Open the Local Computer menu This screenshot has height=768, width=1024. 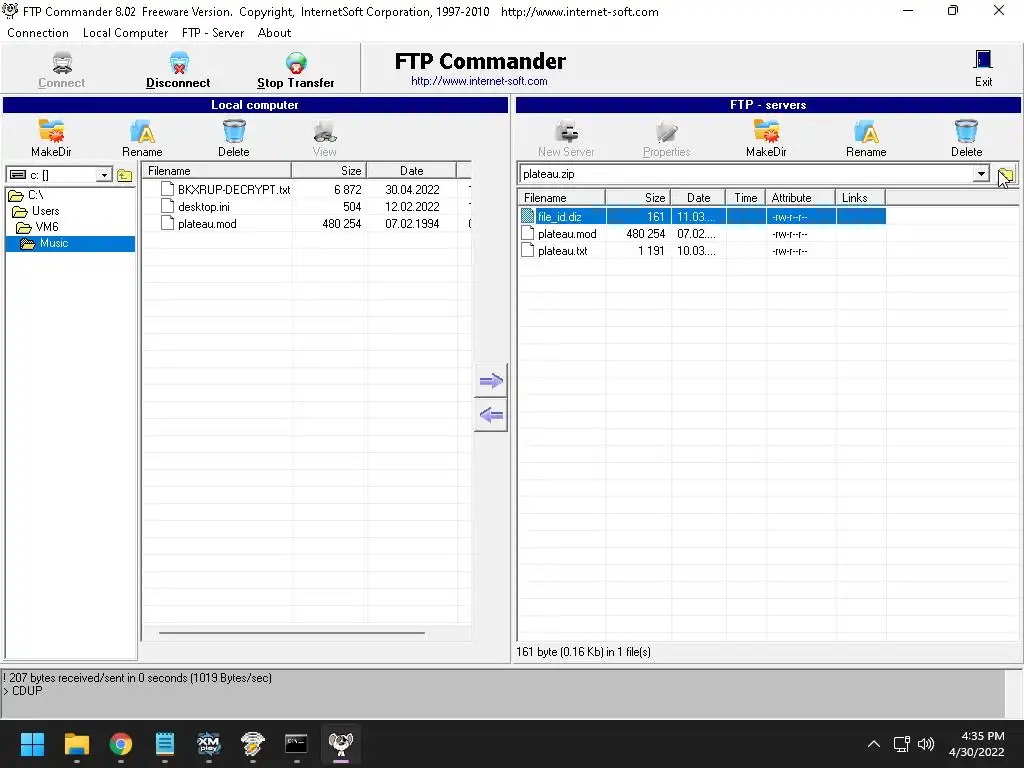coord(125,33)
